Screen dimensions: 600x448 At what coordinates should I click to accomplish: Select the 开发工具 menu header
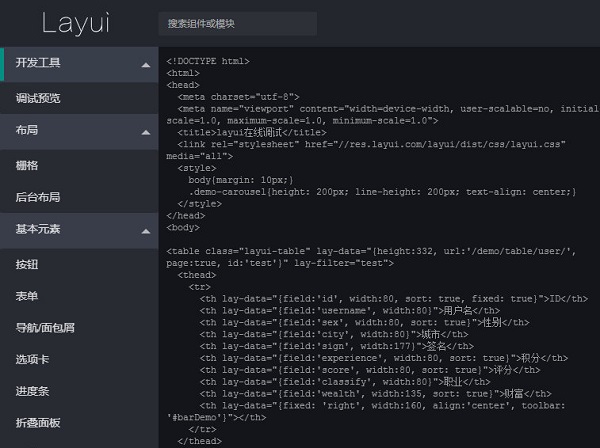(39, 63)
